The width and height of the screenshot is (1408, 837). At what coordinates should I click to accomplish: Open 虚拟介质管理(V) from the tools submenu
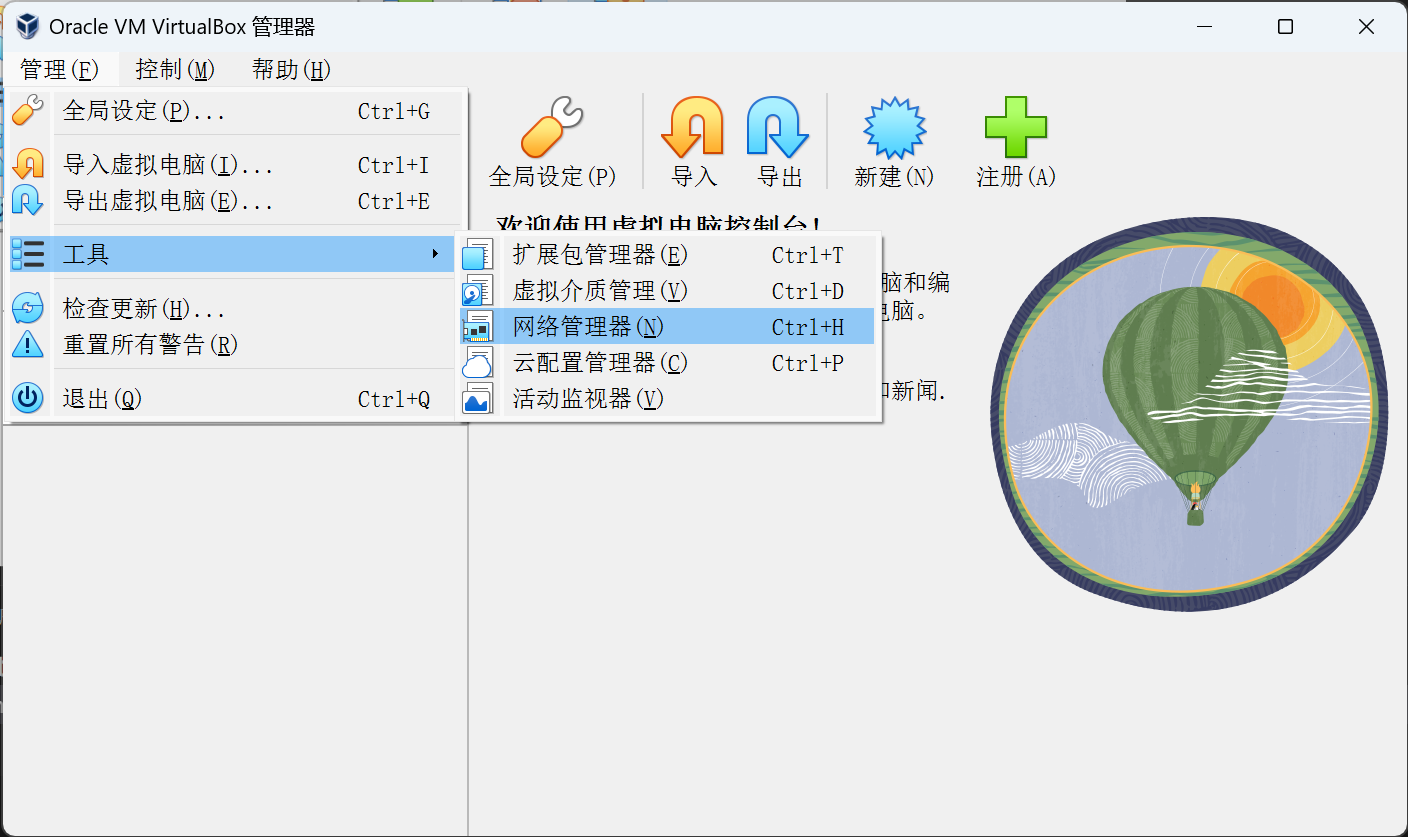coord(667,291)
